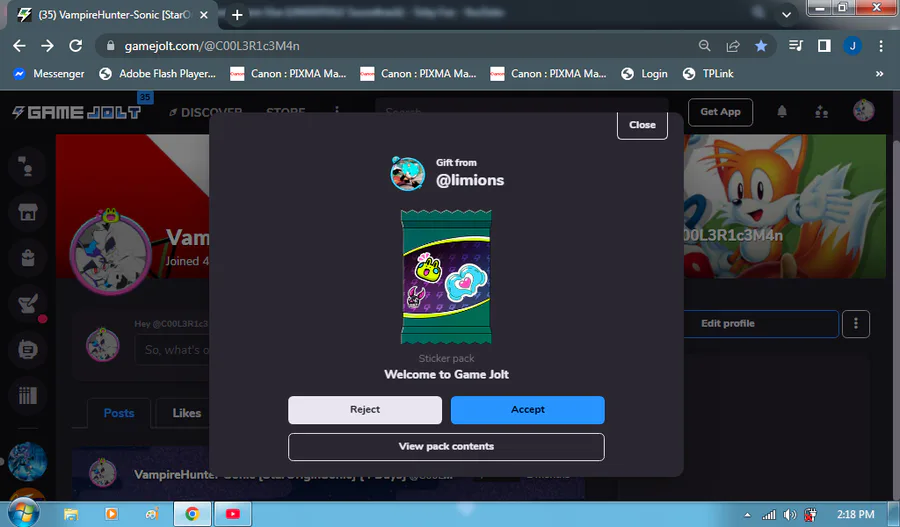Open browser zoom icon in address bar
This screenshot has height=527, width=900.
[x=704, y=46]
